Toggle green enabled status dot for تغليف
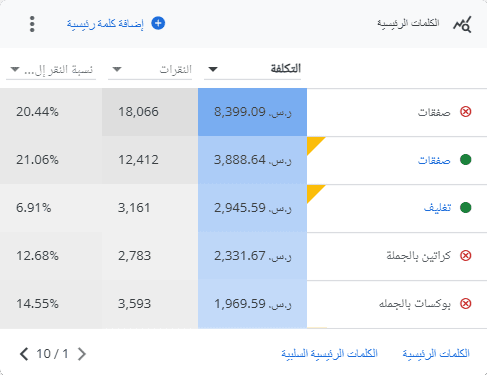This screenshot has width=487, height=375. coord(465,208)
